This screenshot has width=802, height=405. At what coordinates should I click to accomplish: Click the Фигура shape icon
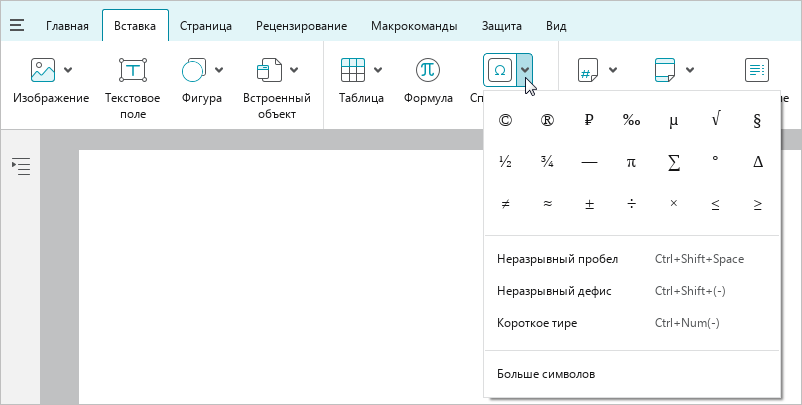click(x=194, y=70)
